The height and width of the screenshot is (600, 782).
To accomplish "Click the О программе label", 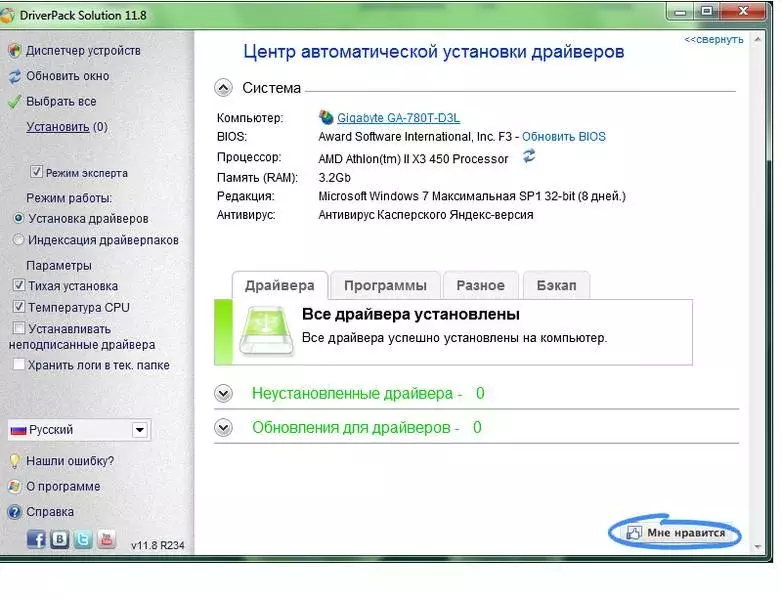I will tap(63, 486).
